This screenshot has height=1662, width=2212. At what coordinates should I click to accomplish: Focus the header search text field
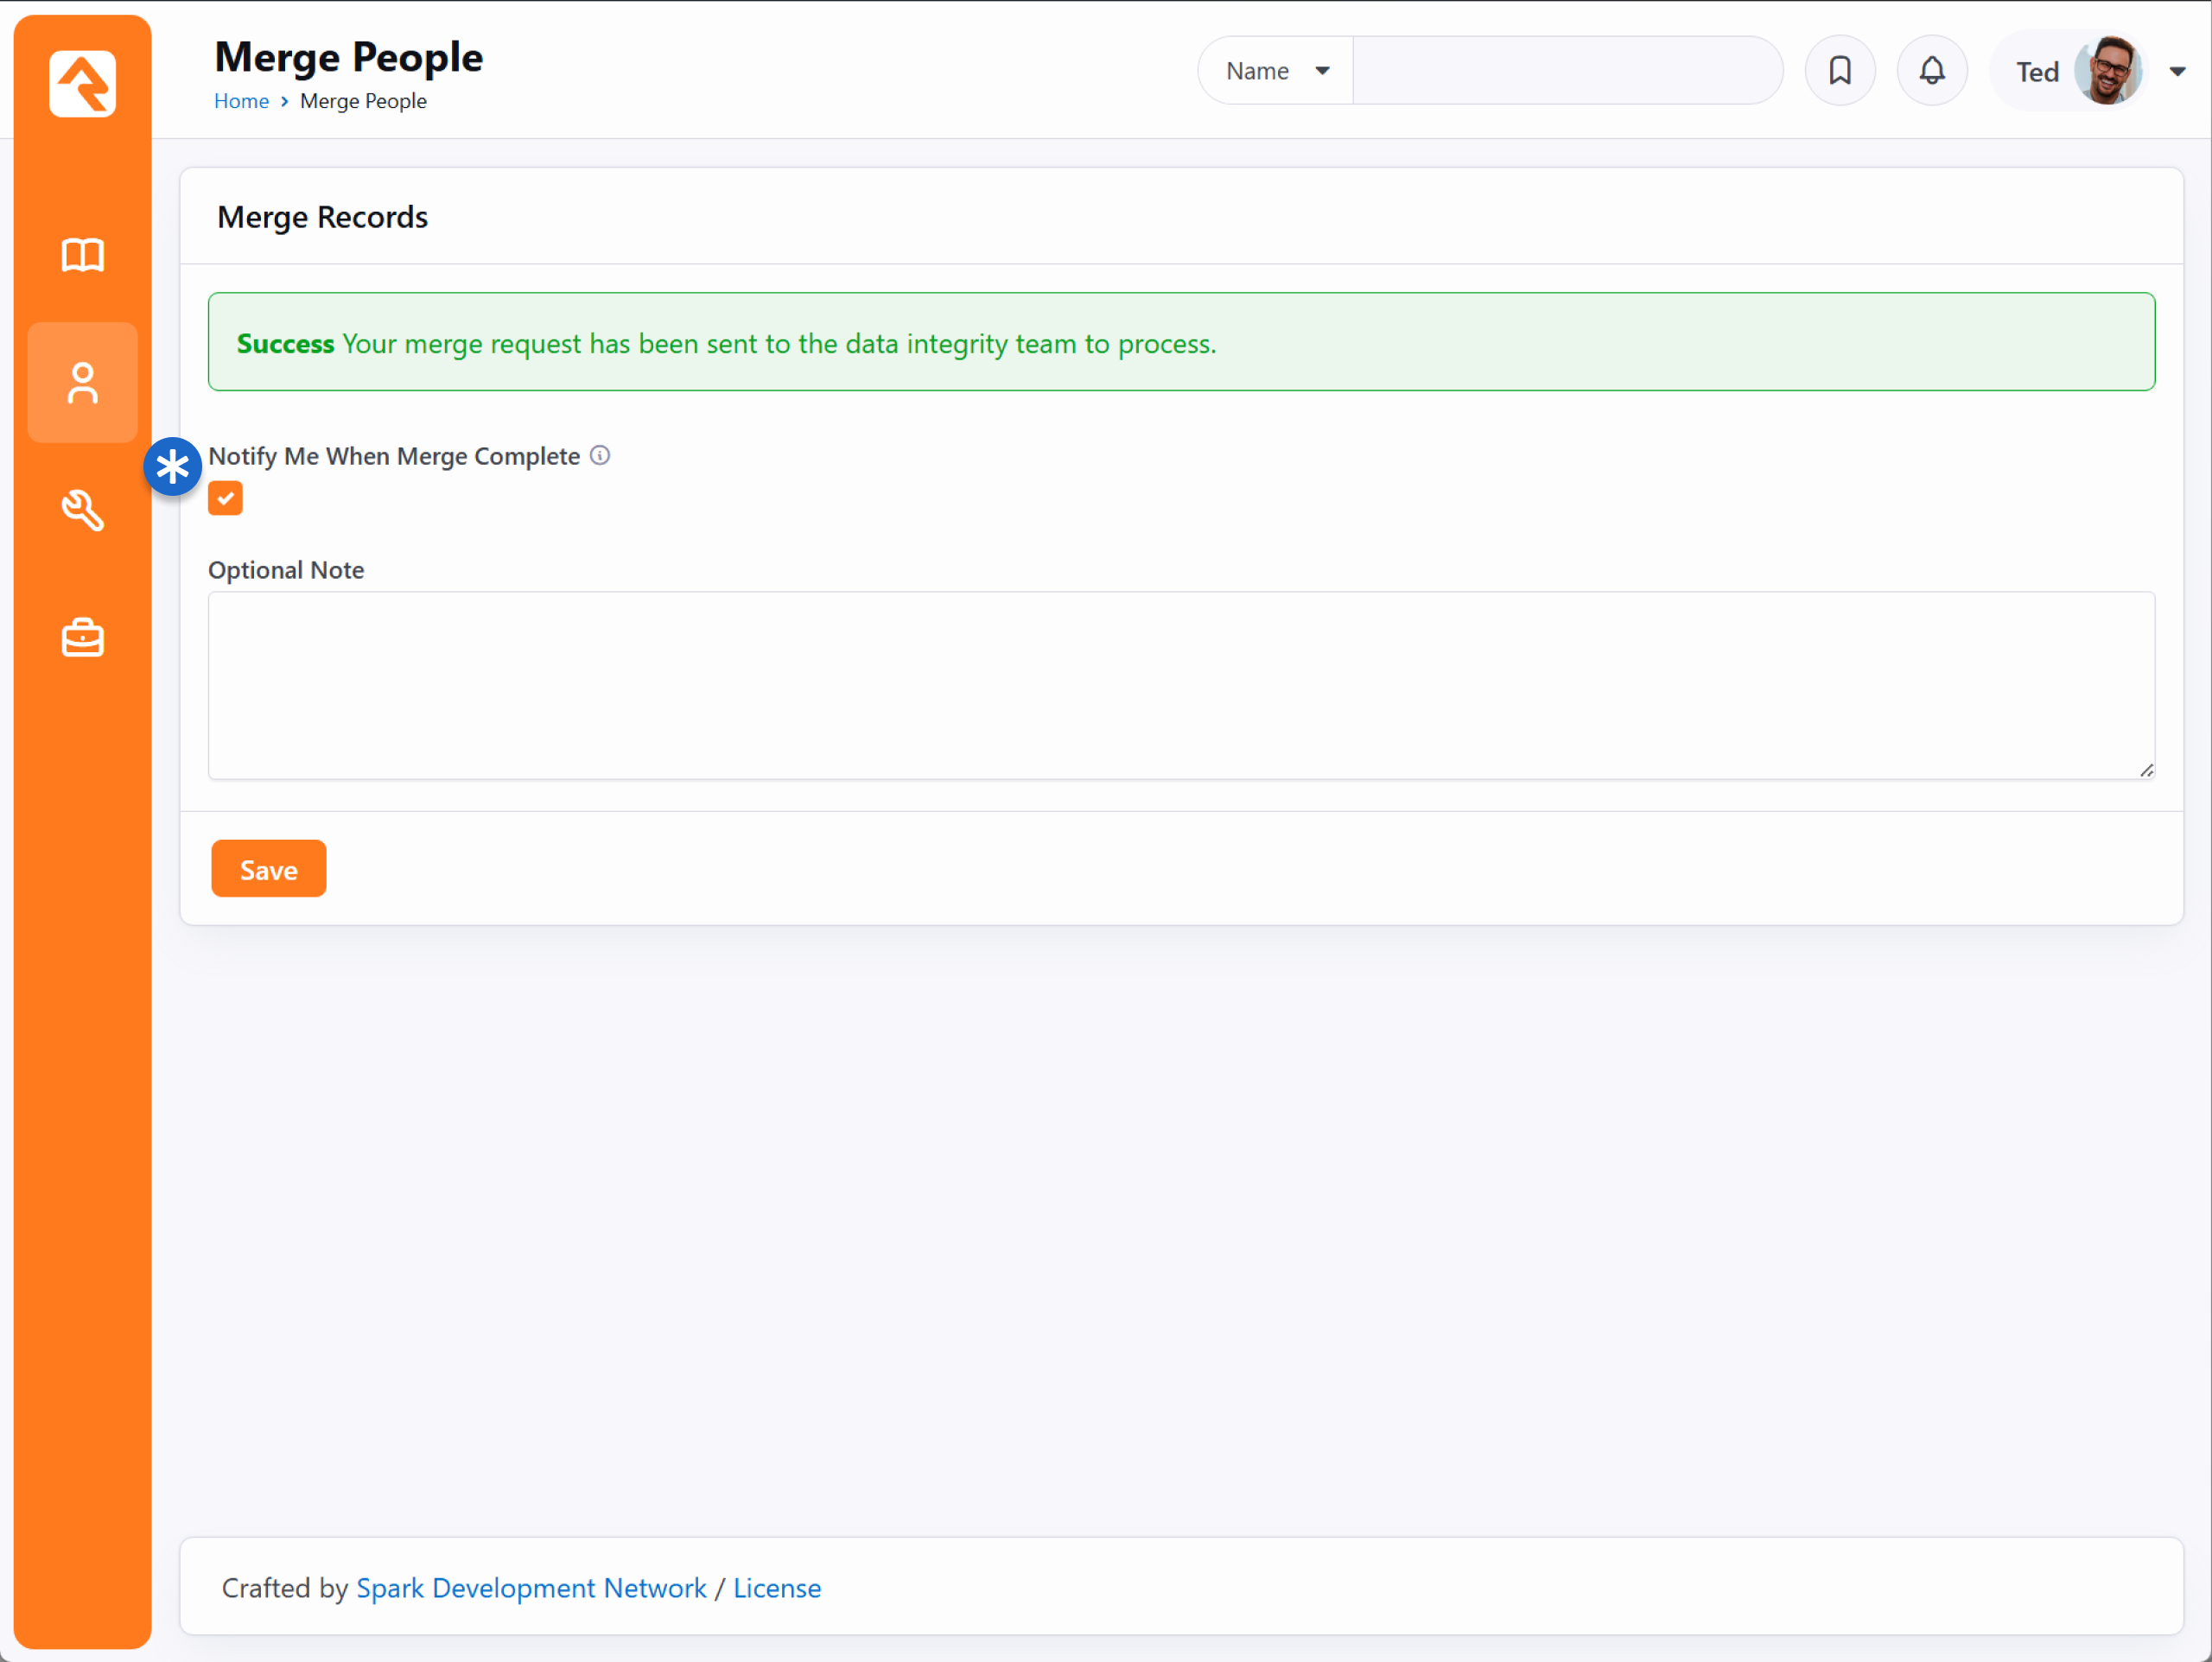coord(1566,71)
